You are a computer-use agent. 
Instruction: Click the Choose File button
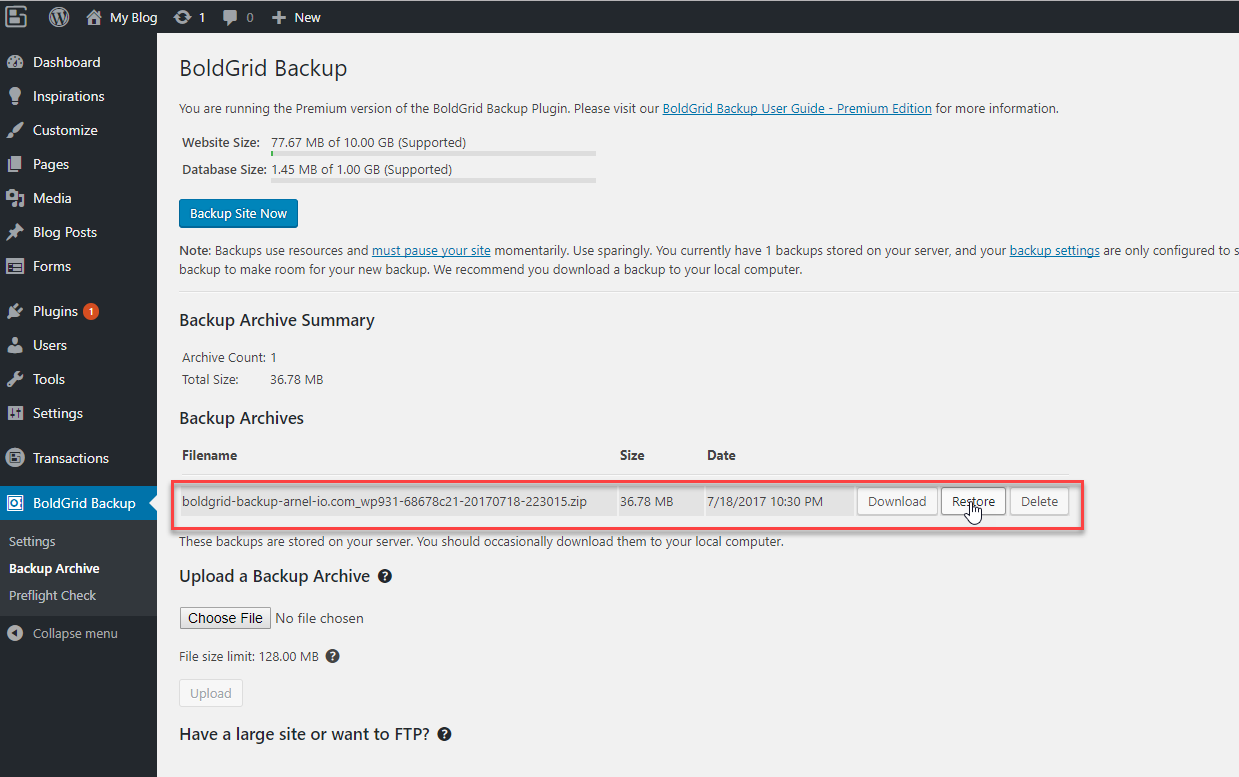(225, 618)
